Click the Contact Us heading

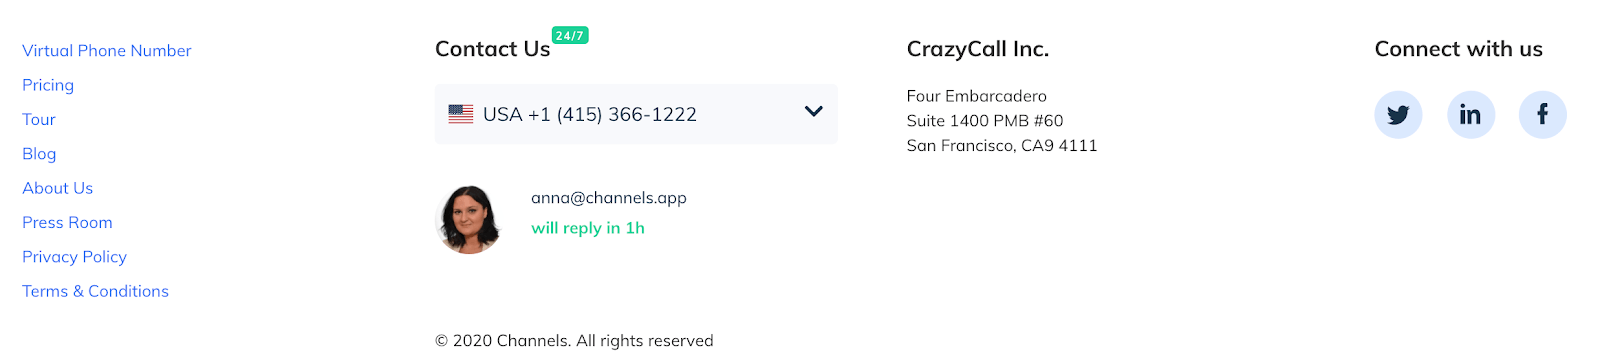pos(492,49)
